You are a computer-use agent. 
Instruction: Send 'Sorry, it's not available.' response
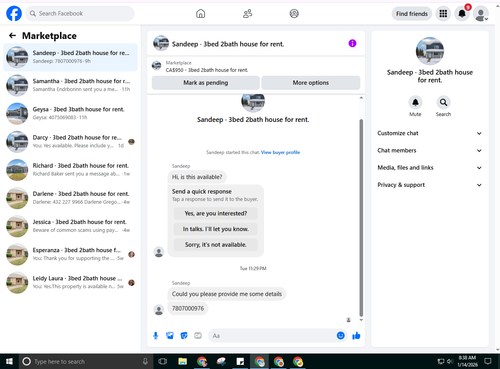click(216, 245)
